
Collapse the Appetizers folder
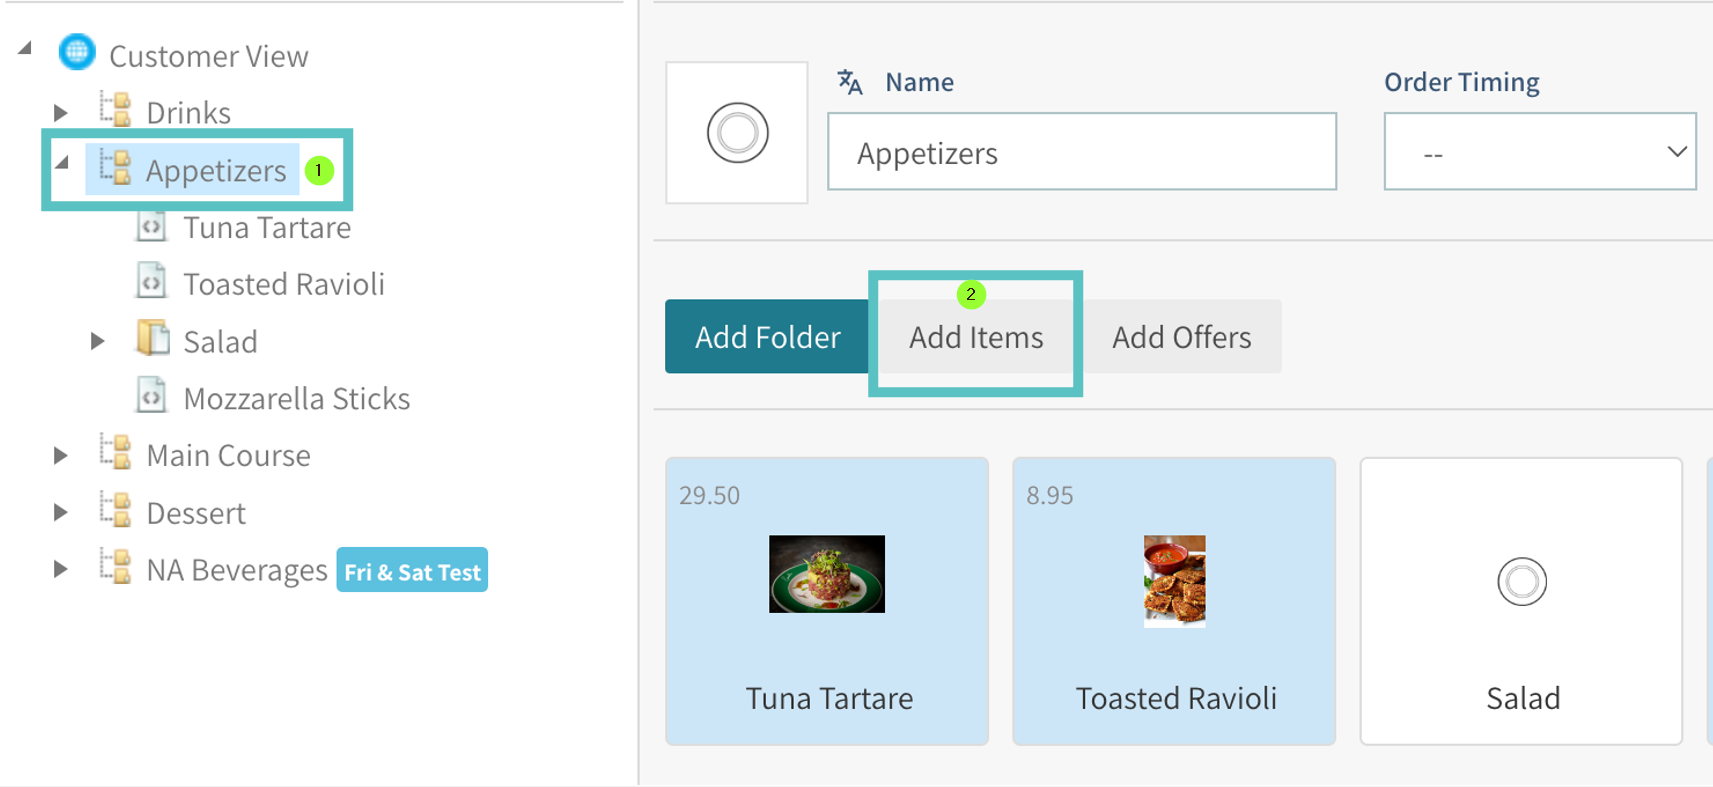pos(62,163)
